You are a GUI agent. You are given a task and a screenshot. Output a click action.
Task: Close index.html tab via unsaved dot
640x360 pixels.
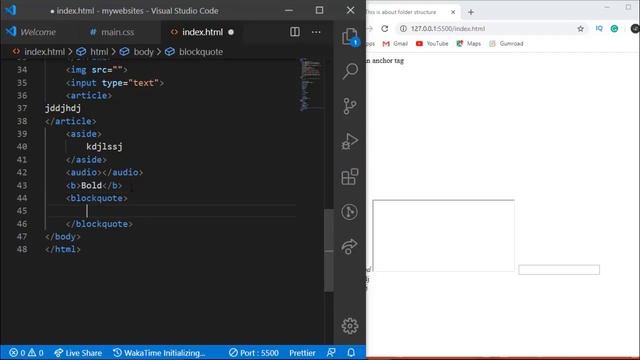click(231, 32)
